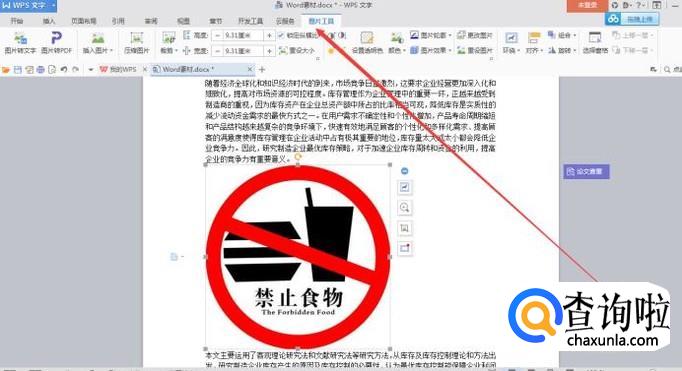
Task: Open the 选择窗格 selection pane
Action: [595, 43]
